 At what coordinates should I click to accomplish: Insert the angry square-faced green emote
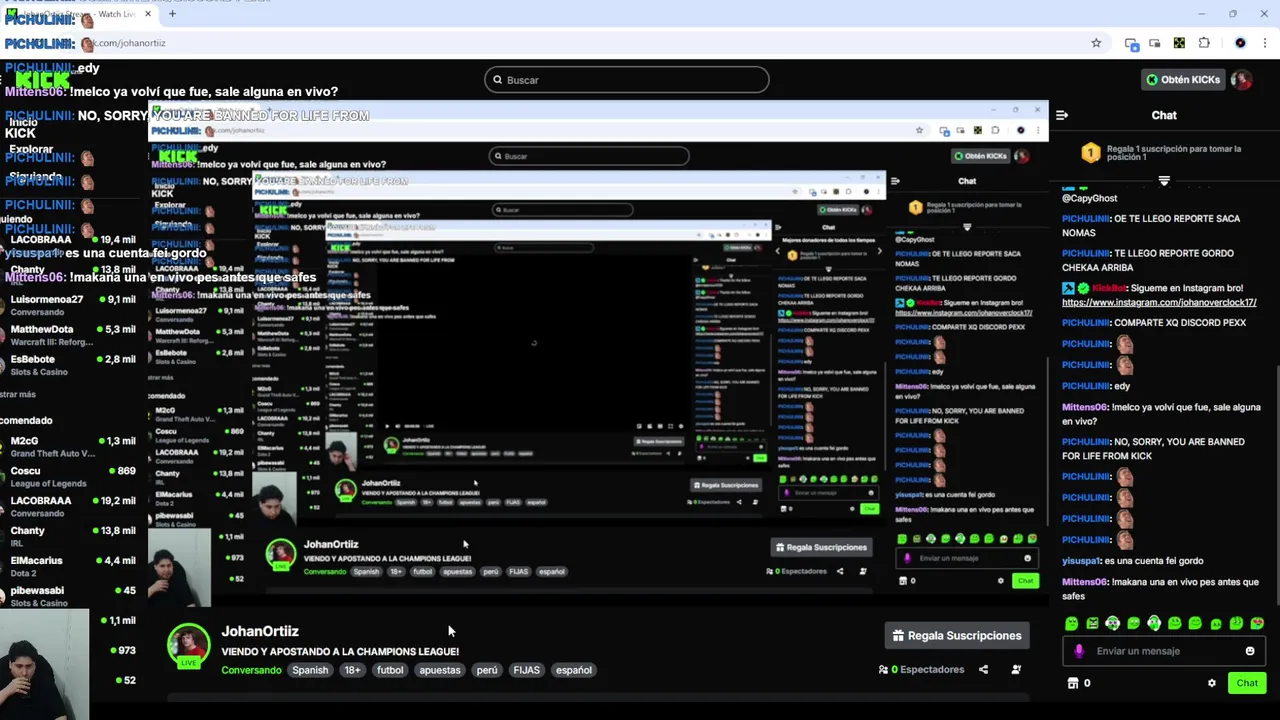1092,623
